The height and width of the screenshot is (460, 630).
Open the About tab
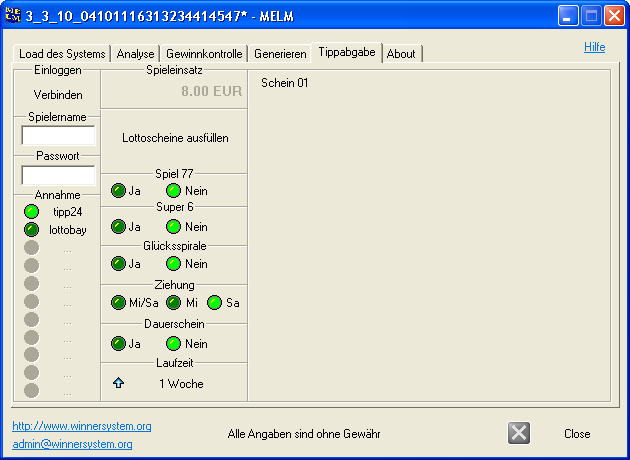[x=401, y=54]
